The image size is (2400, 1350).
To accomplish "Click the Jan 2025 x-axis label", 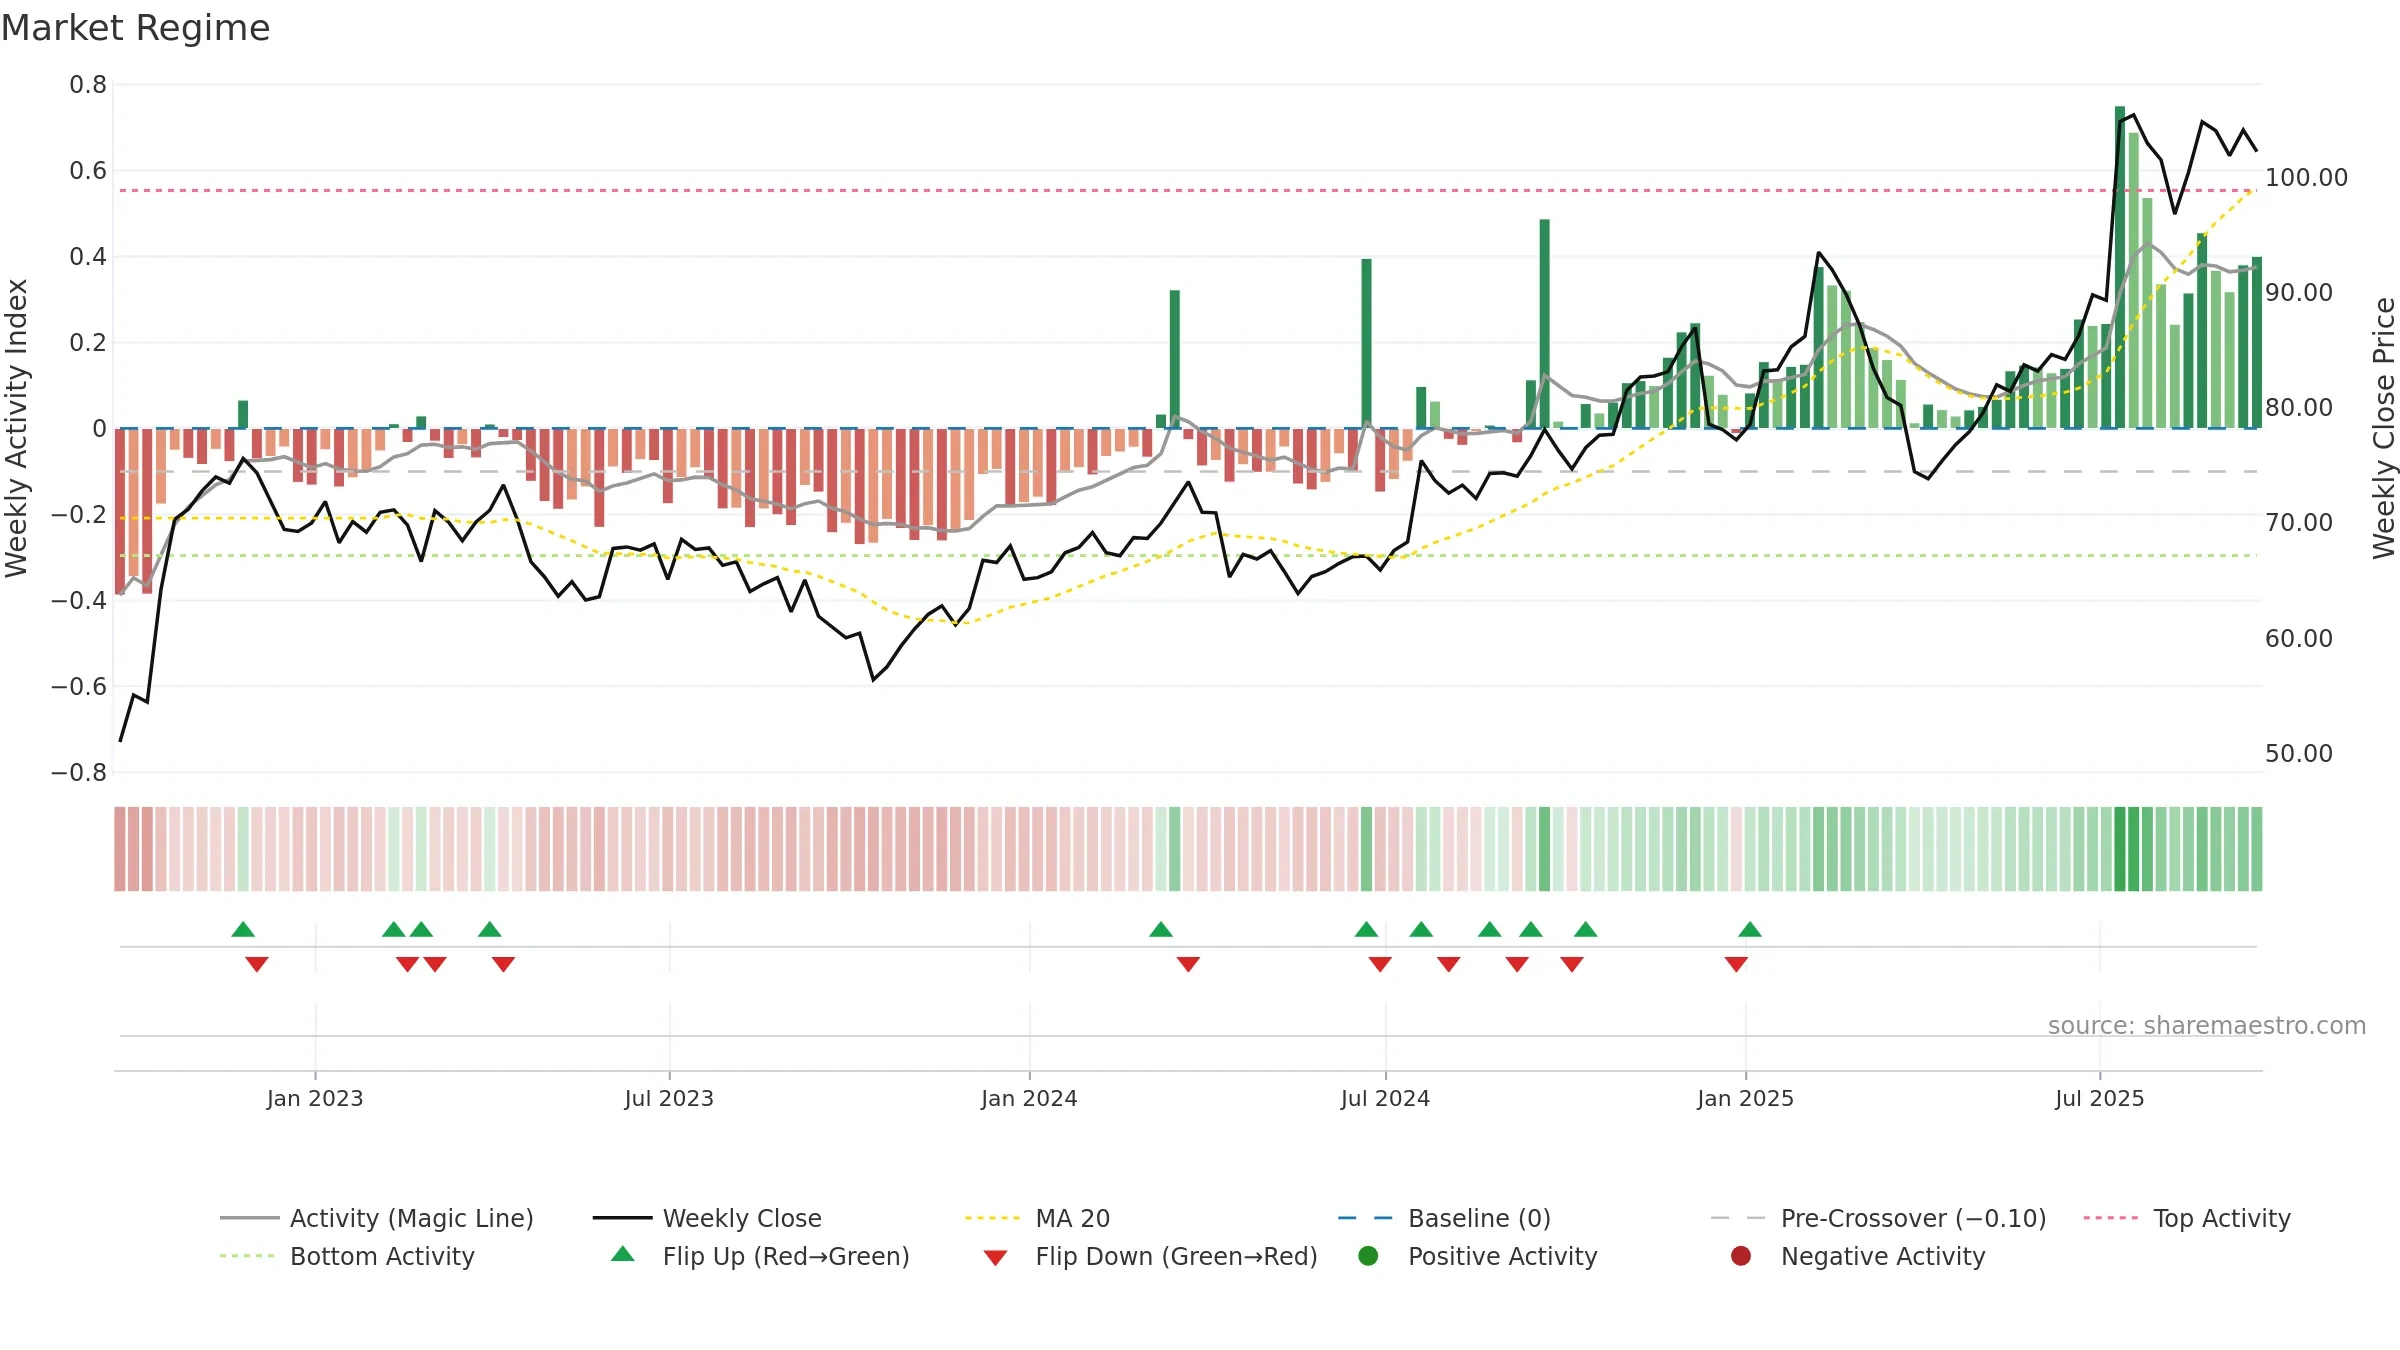I will click(1745, 1098).
